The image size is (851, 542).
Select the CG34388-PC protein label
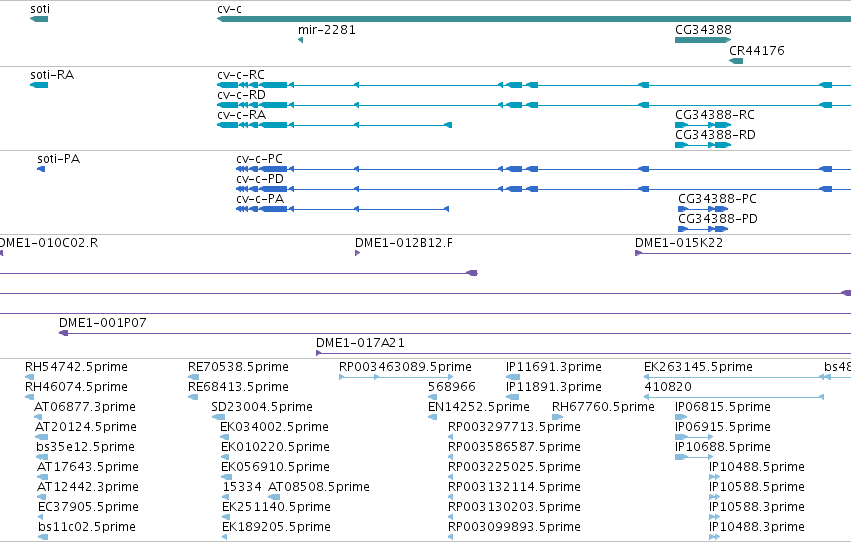717,199
